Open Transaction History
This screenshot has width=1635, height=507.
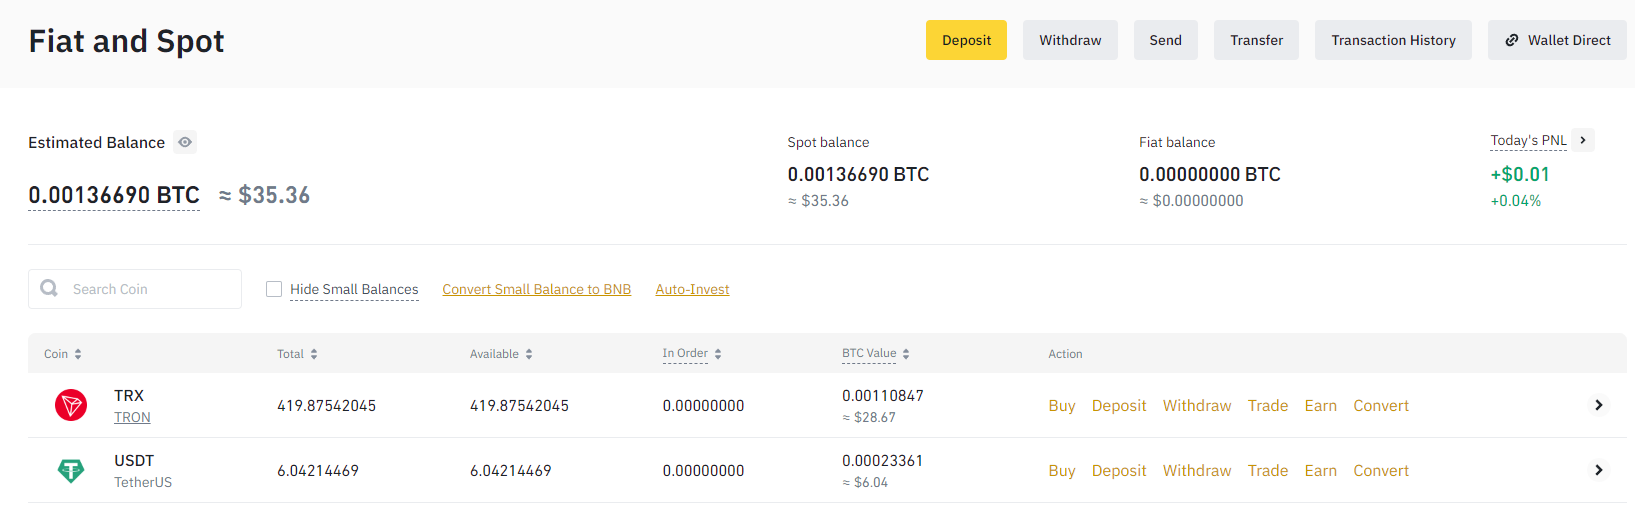point(1393,40)
